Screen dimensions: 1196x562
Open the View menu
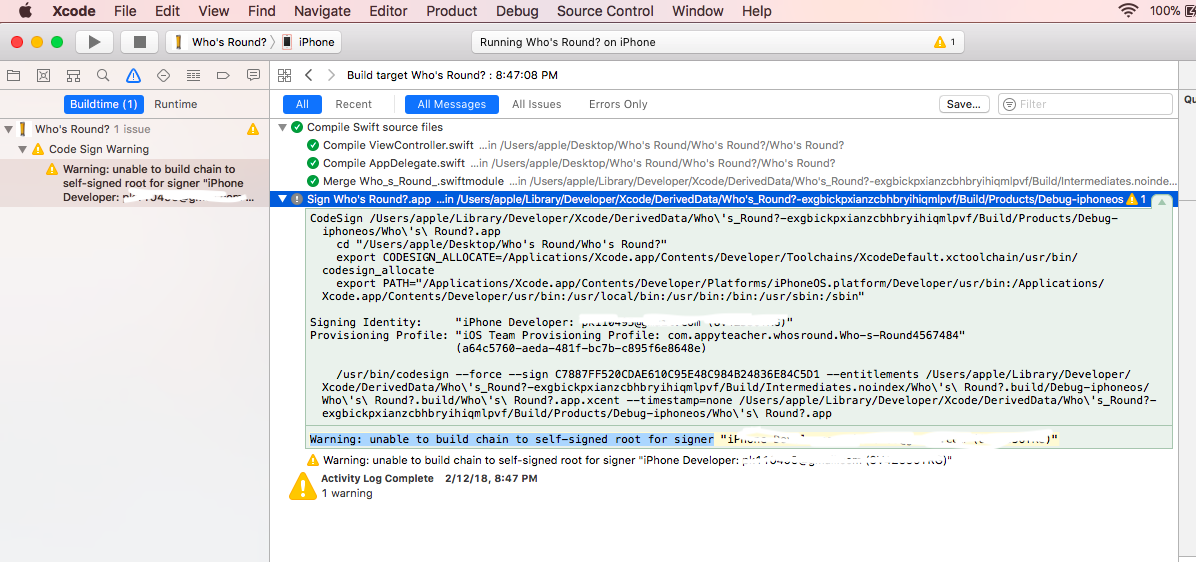point(214,11)
